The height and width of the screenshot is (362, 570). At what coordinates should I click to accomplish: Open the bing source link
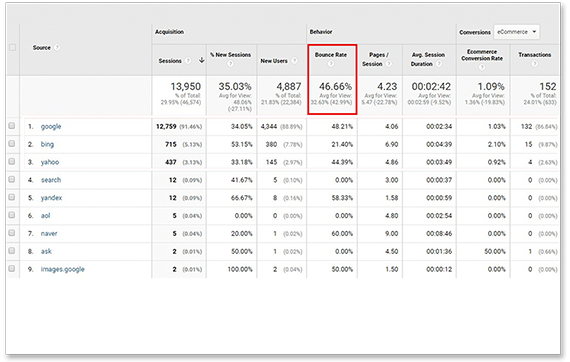coord(47,144)
